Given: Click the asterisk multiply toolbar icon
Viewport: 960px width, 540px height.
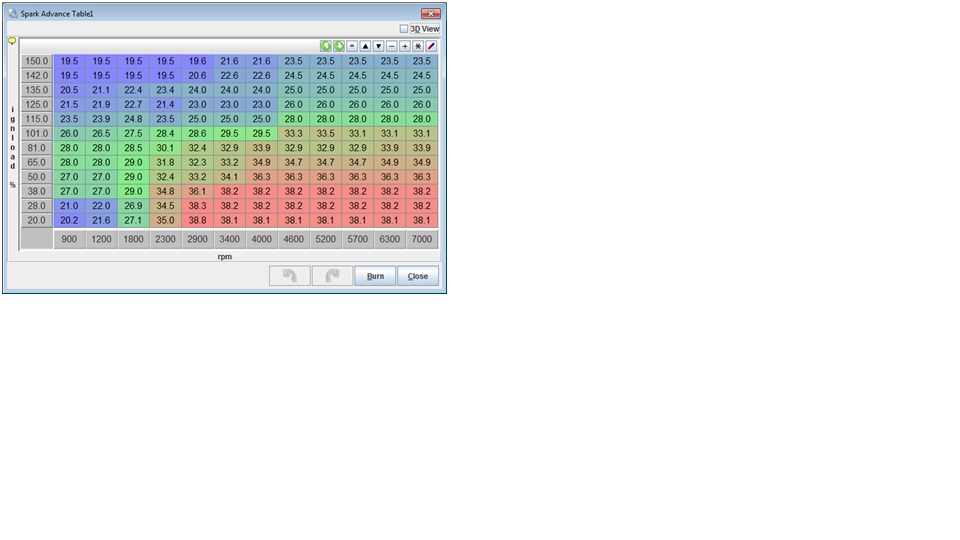Looking at the screenshot, I should (x=418, y=46).
